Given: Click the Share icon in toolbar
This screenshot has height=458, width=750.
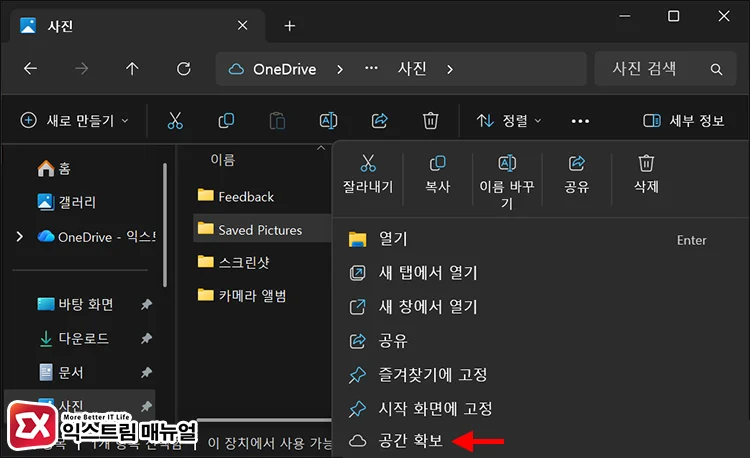Looking at the screenshot, I should click(x=380, y=120).
